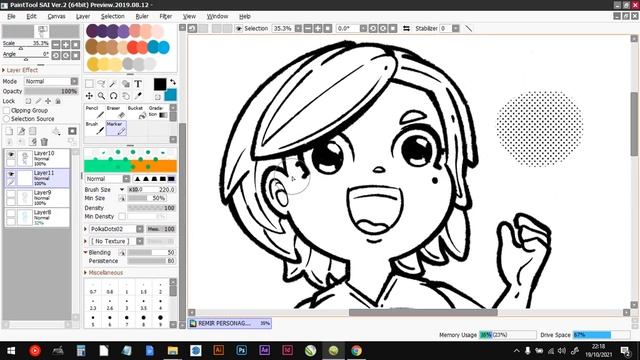
Task: Select the rotate view tool
Action: pyautogui.click(x=113, y=96)
